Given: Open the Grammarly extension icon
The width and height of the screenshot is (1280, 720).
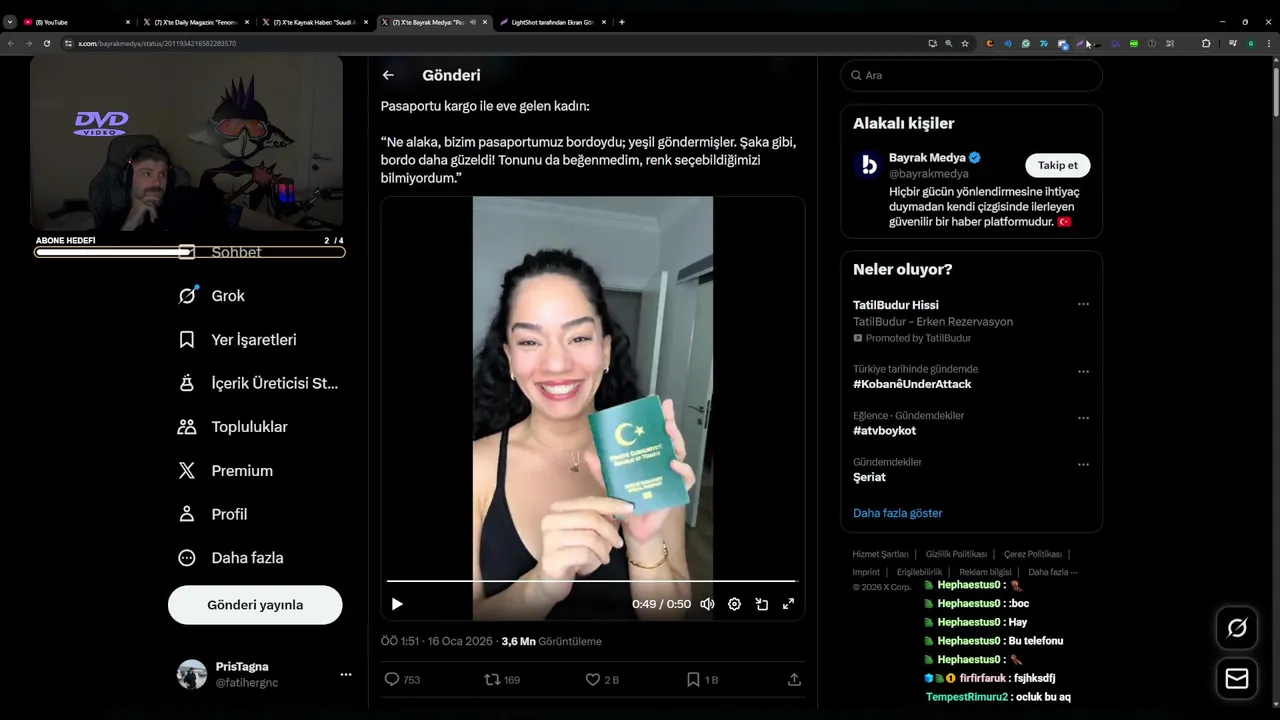Looking at the screenshot, I should tap(1026, 43).
